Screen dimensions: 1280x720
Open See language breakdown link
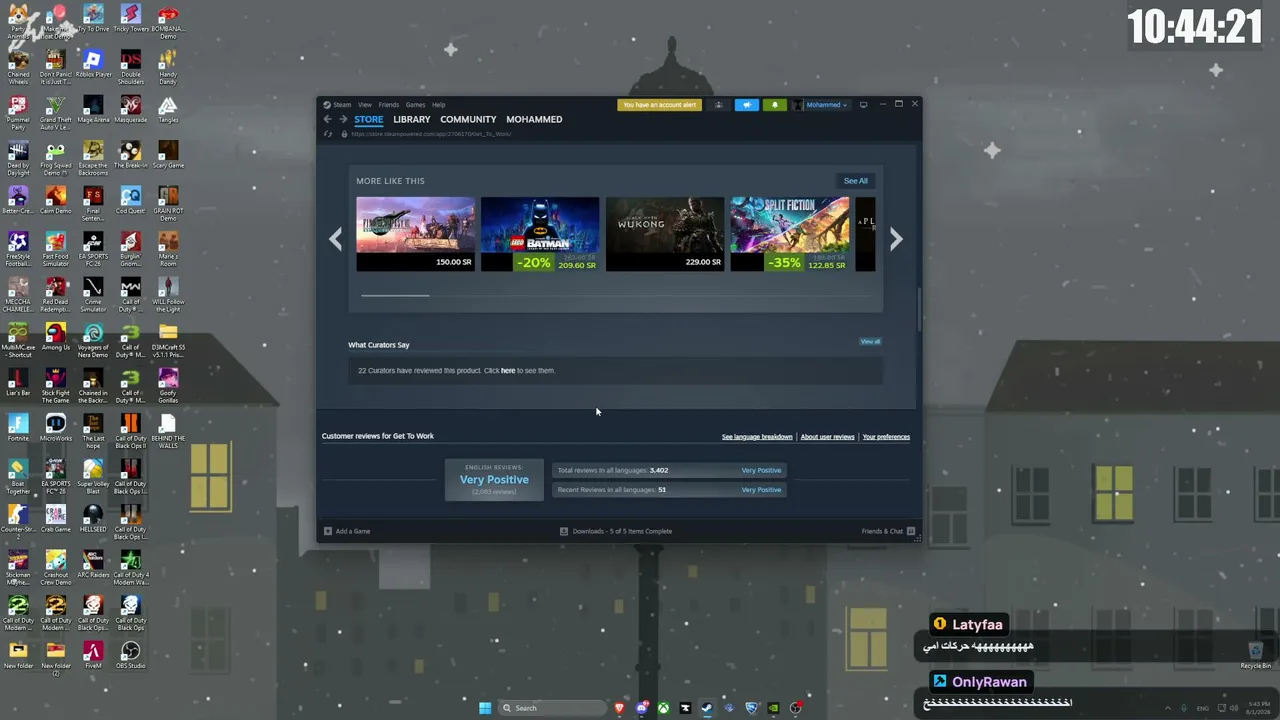click(757, 437)
